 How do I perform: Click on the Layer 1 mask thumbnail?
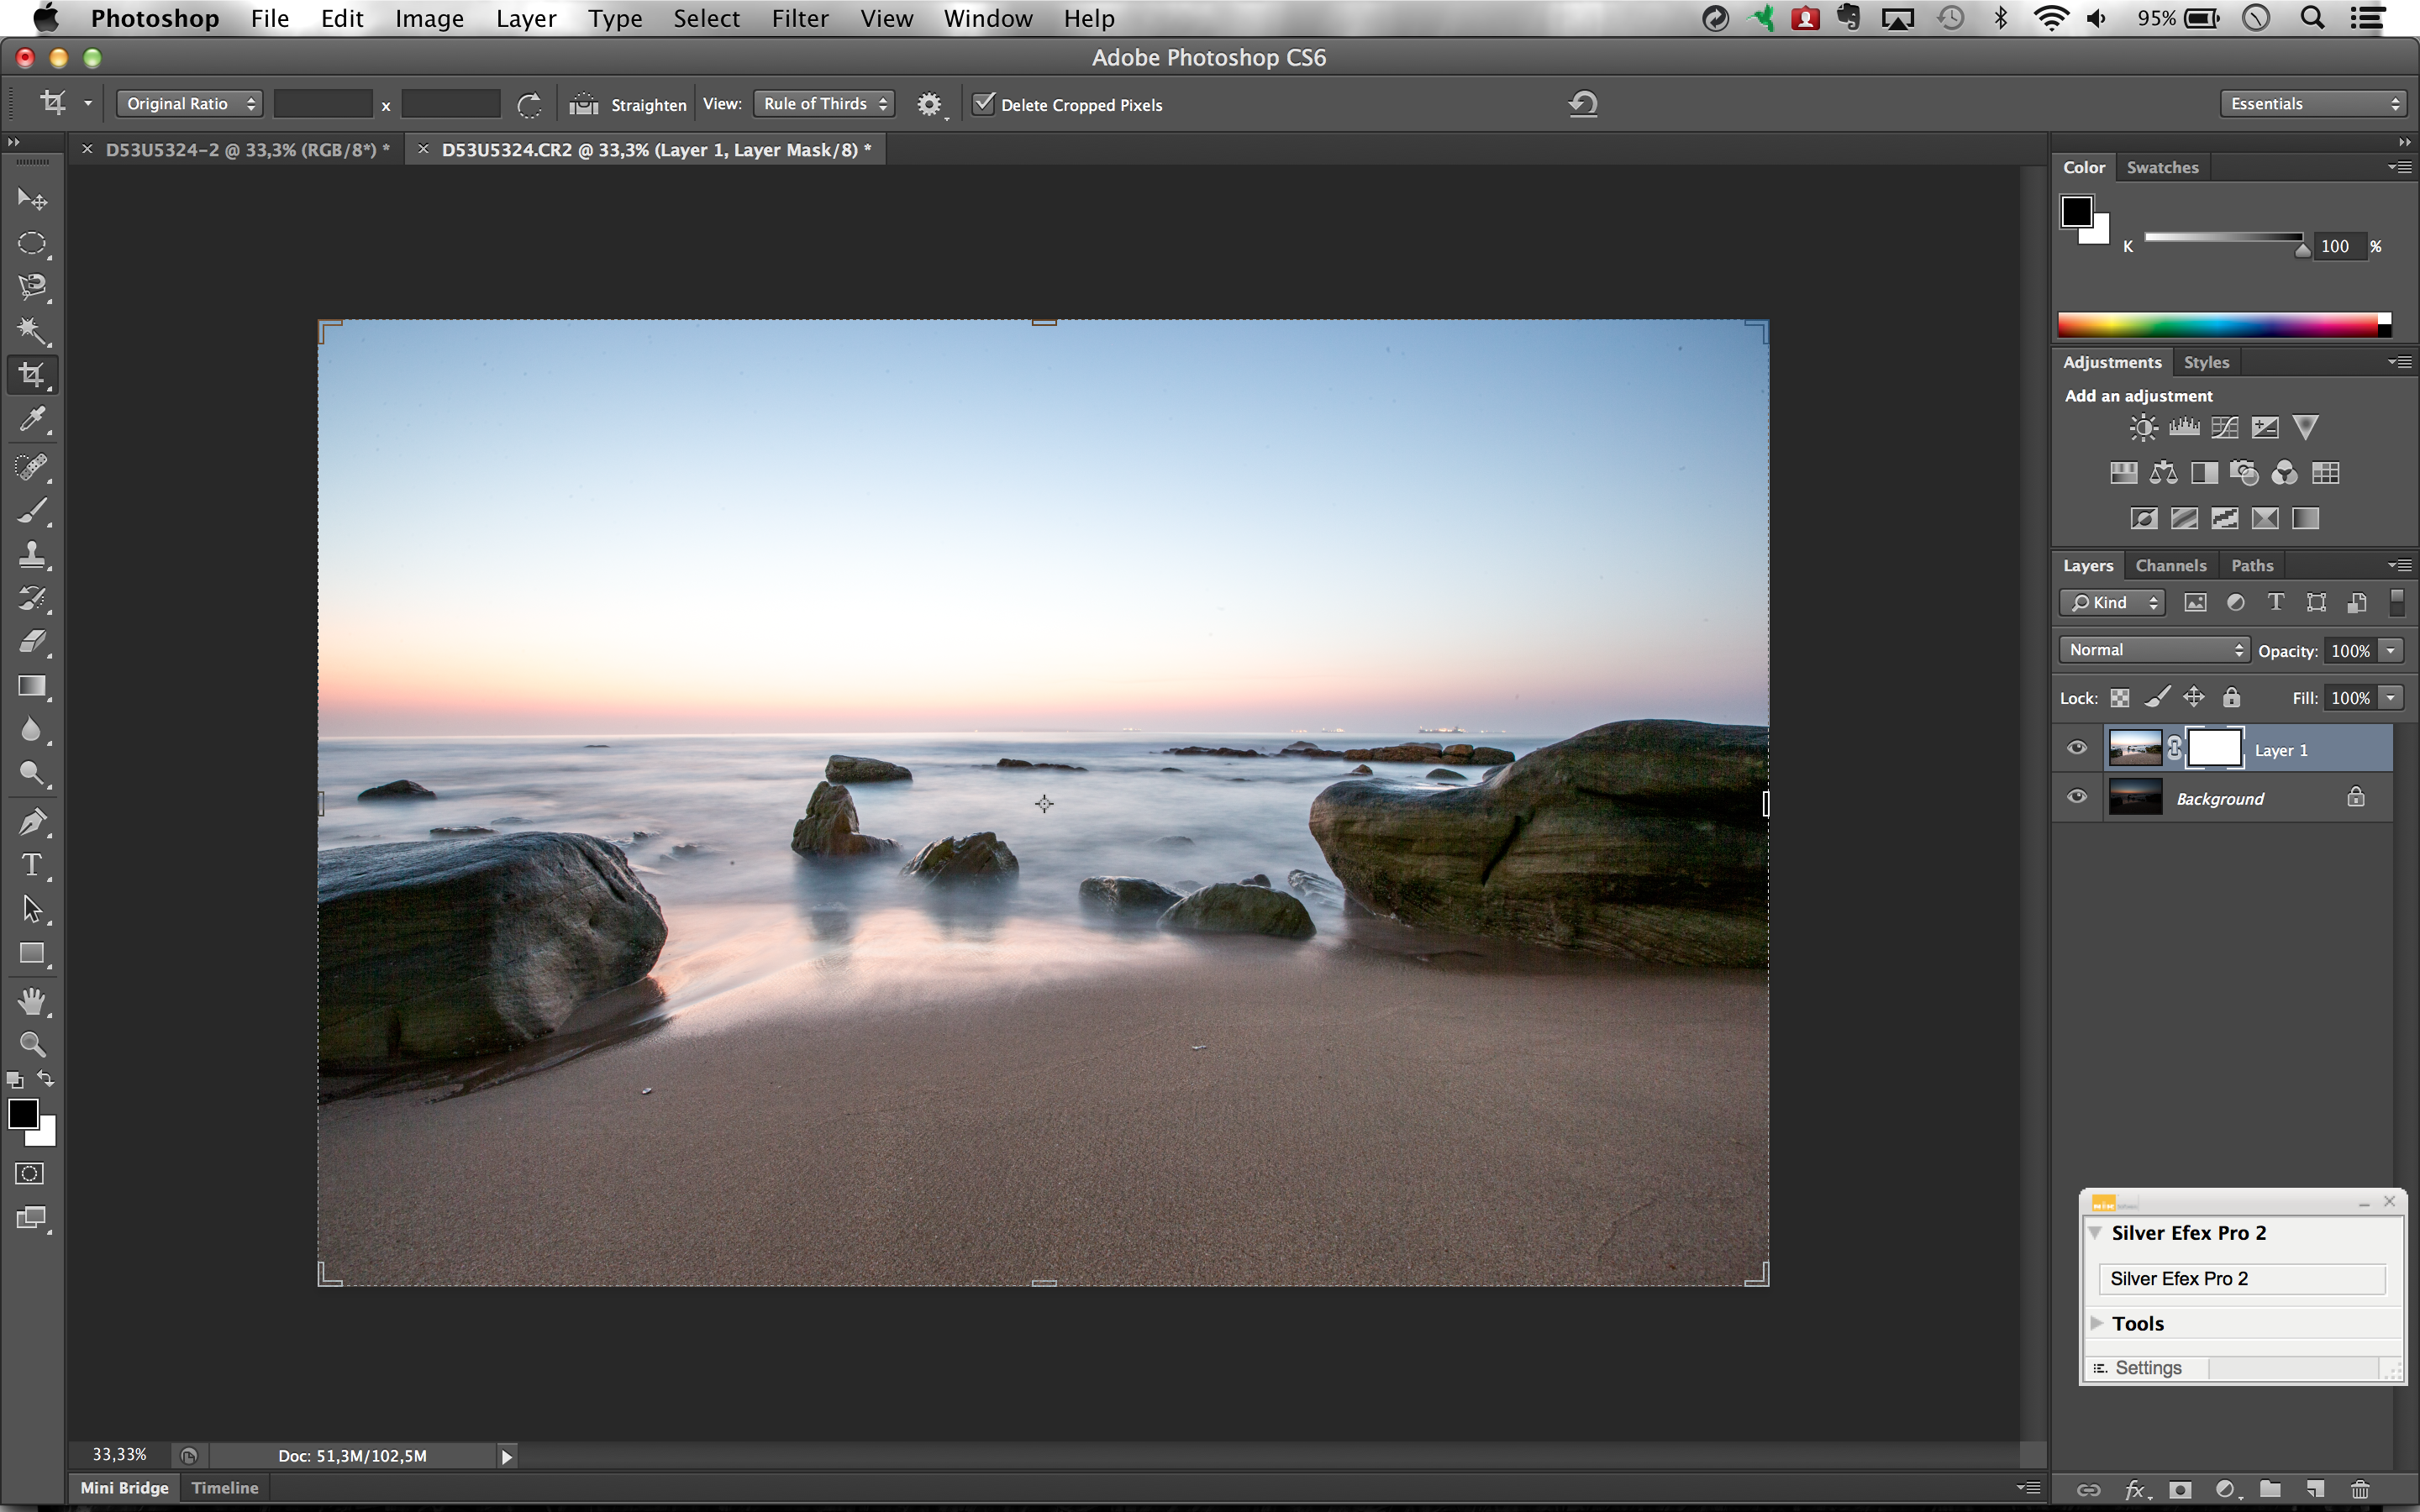(2212, 749)
